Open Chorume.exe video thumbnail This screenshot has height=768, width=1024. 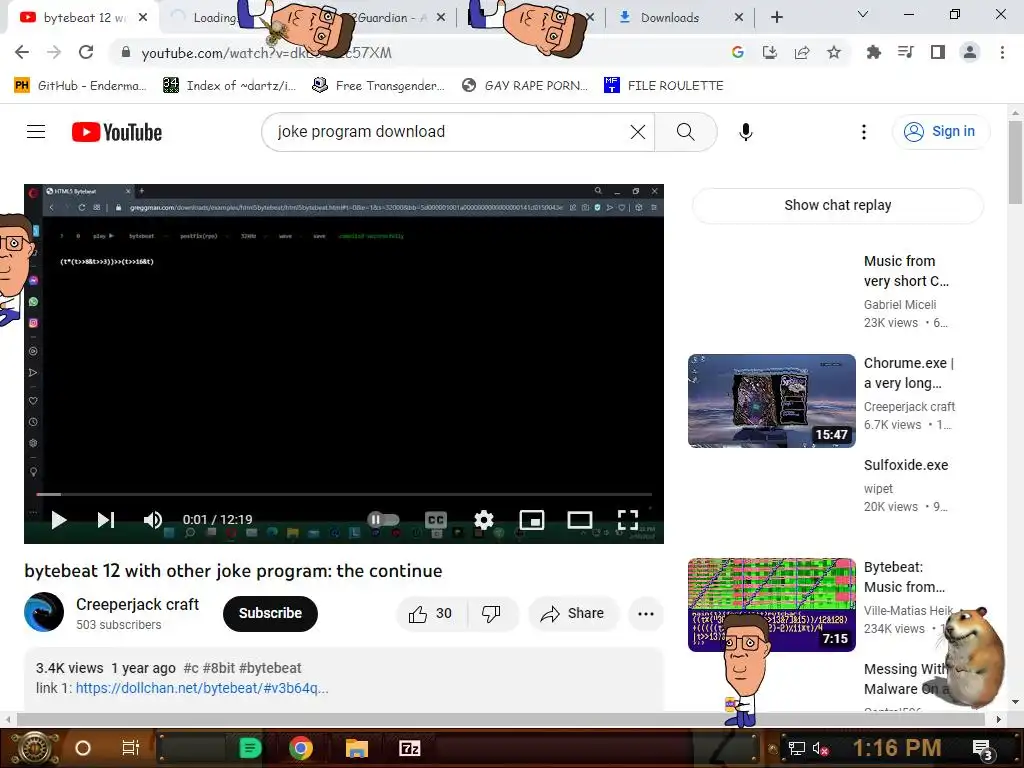point(771,401)
